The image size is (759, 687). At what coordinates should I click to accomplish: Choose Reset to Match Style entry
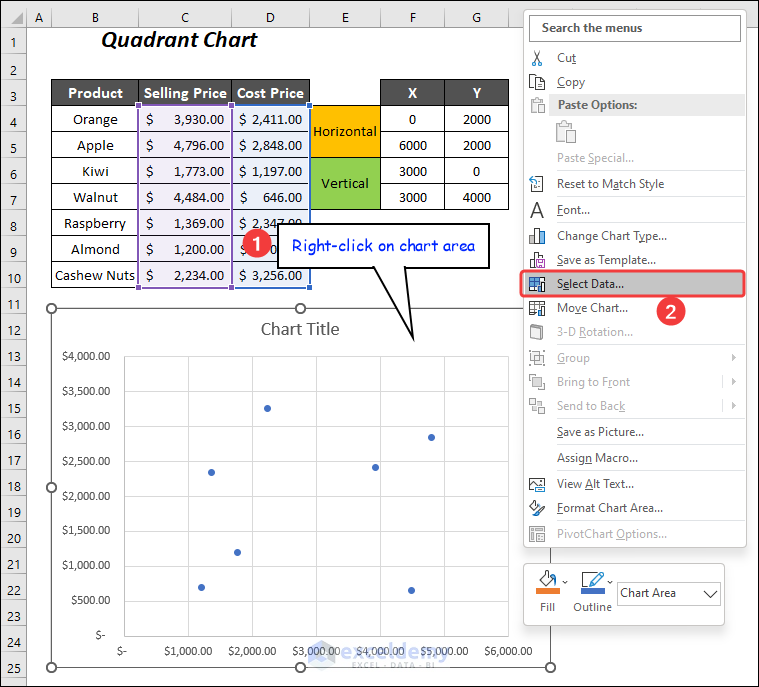click(635, 184)
